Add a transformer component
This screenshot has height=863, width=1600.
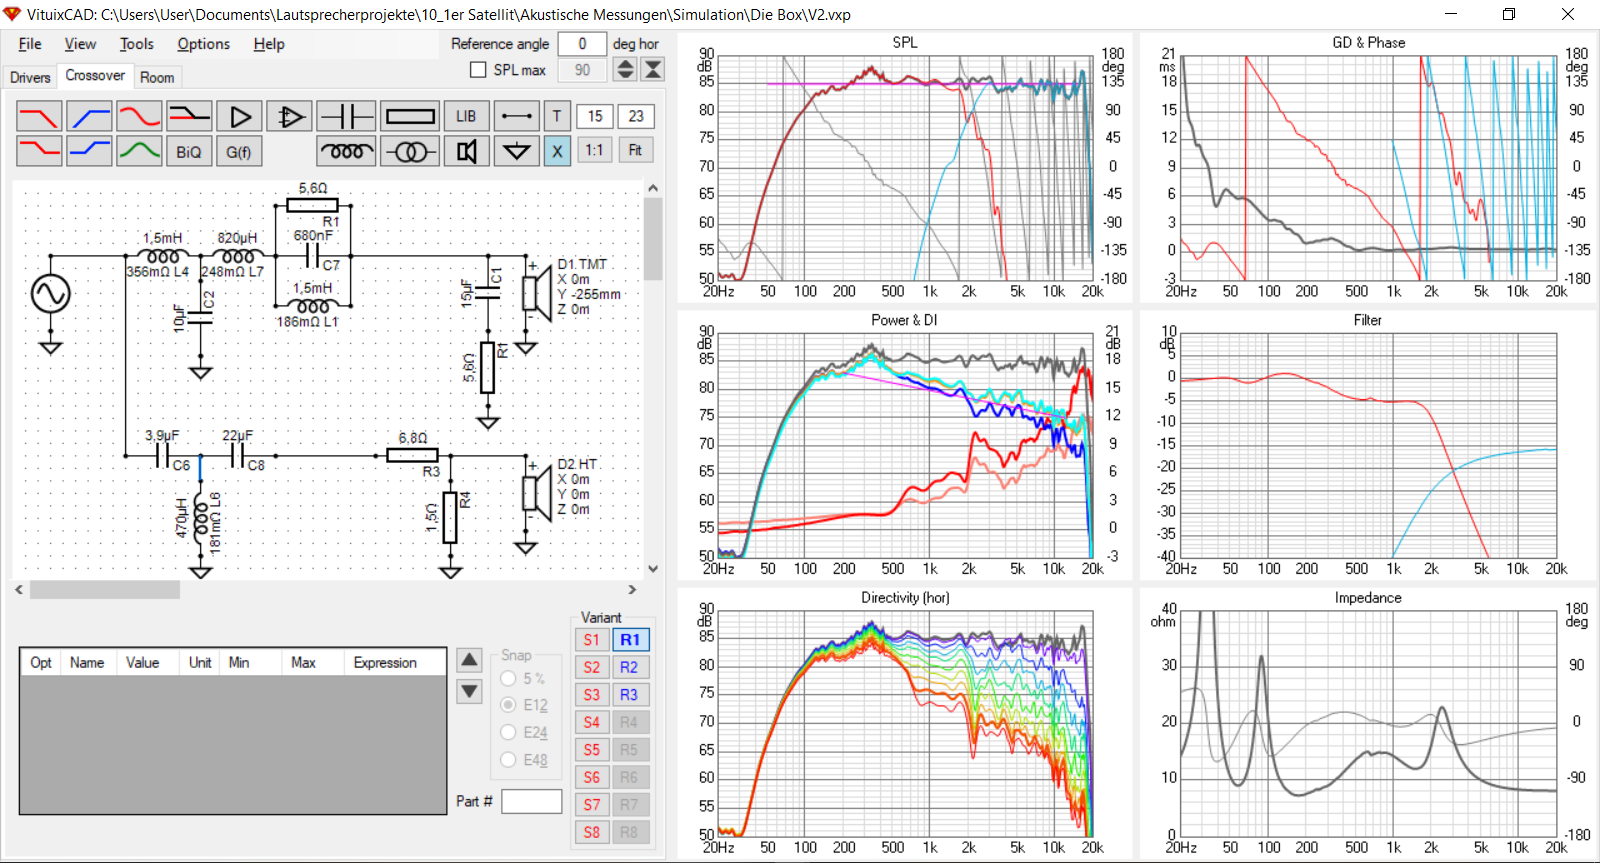(x=410, y=151)
